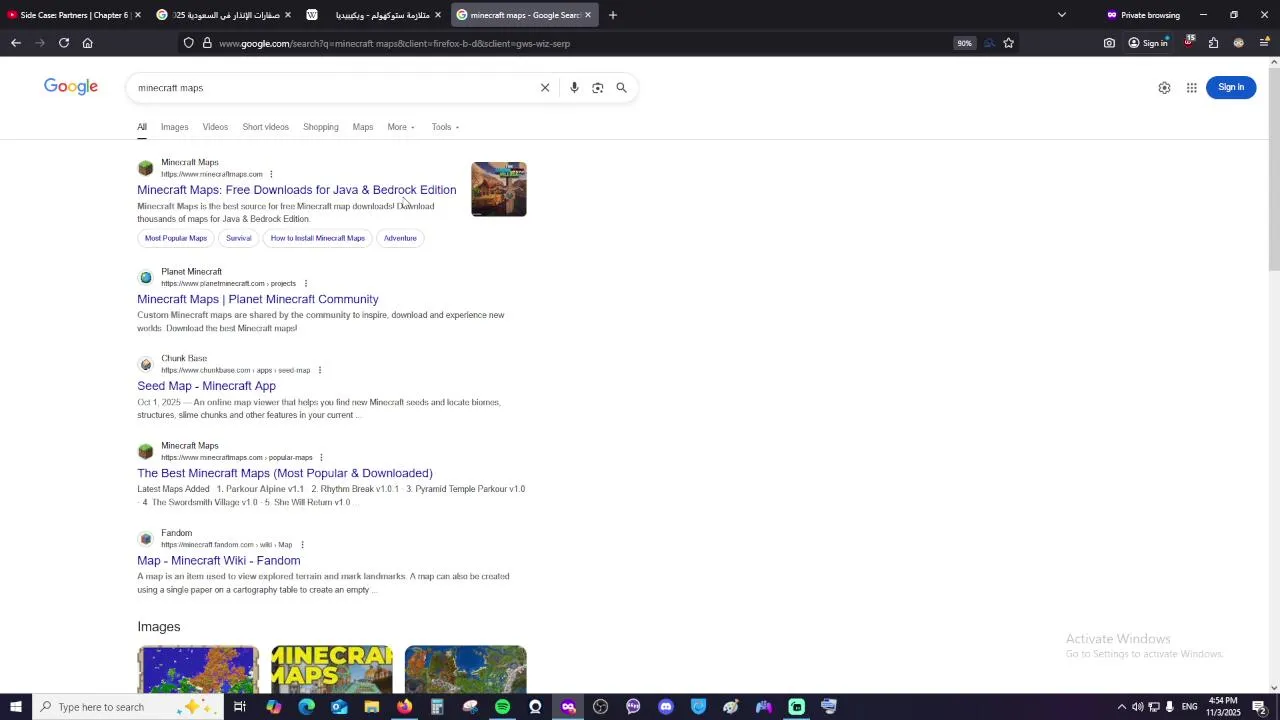Open the Windows Start menu
The image size is (1280, 720).
click(x=15, y=707)
